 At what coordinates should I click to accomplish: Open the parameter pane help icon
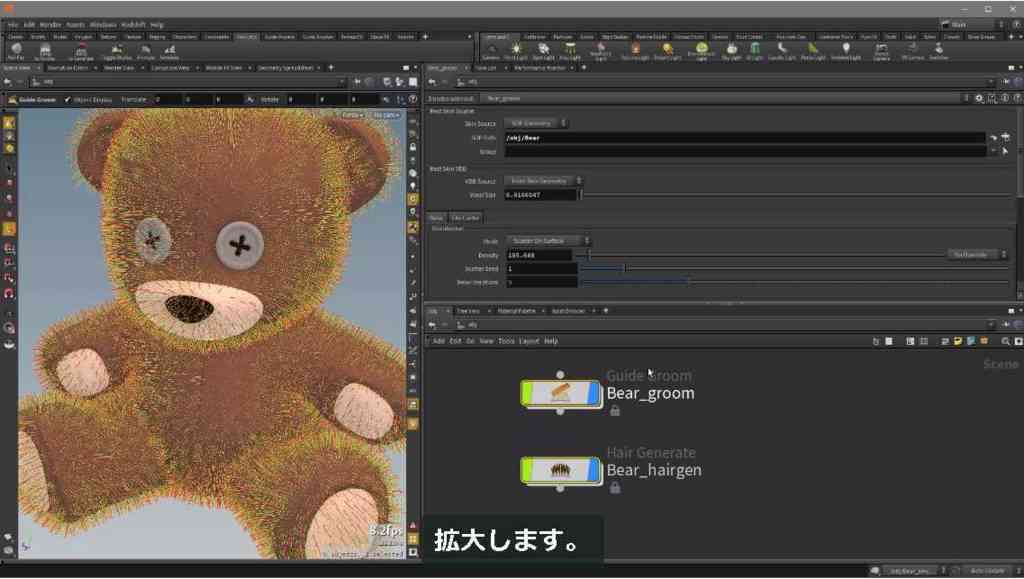[x=1017, y=99]
